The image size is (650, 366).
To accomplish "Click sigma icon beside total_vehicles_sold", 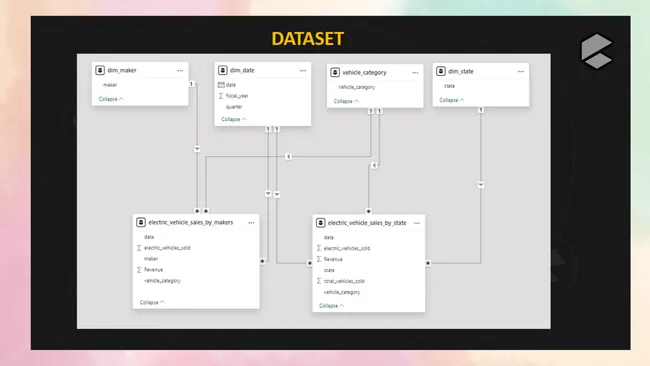I will (x=319, y=281).
